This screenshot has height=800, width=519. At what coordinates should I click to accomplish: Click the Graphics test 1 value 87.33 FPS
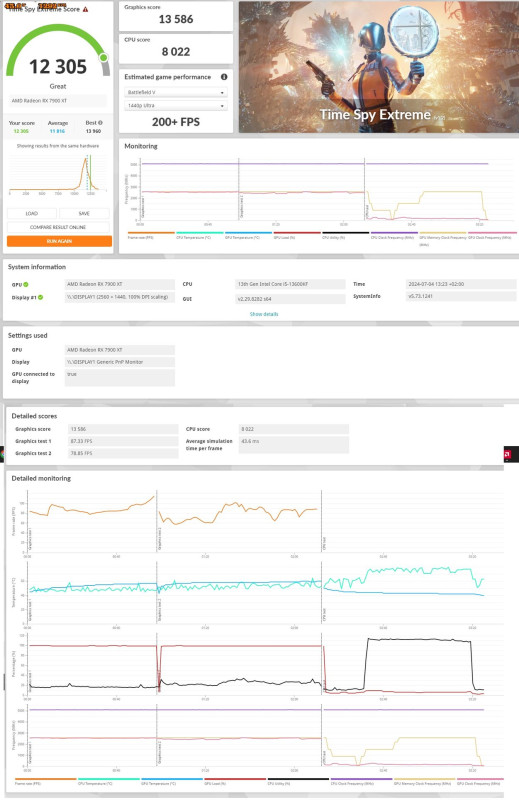pyautogui.click(x=123, y=441)
